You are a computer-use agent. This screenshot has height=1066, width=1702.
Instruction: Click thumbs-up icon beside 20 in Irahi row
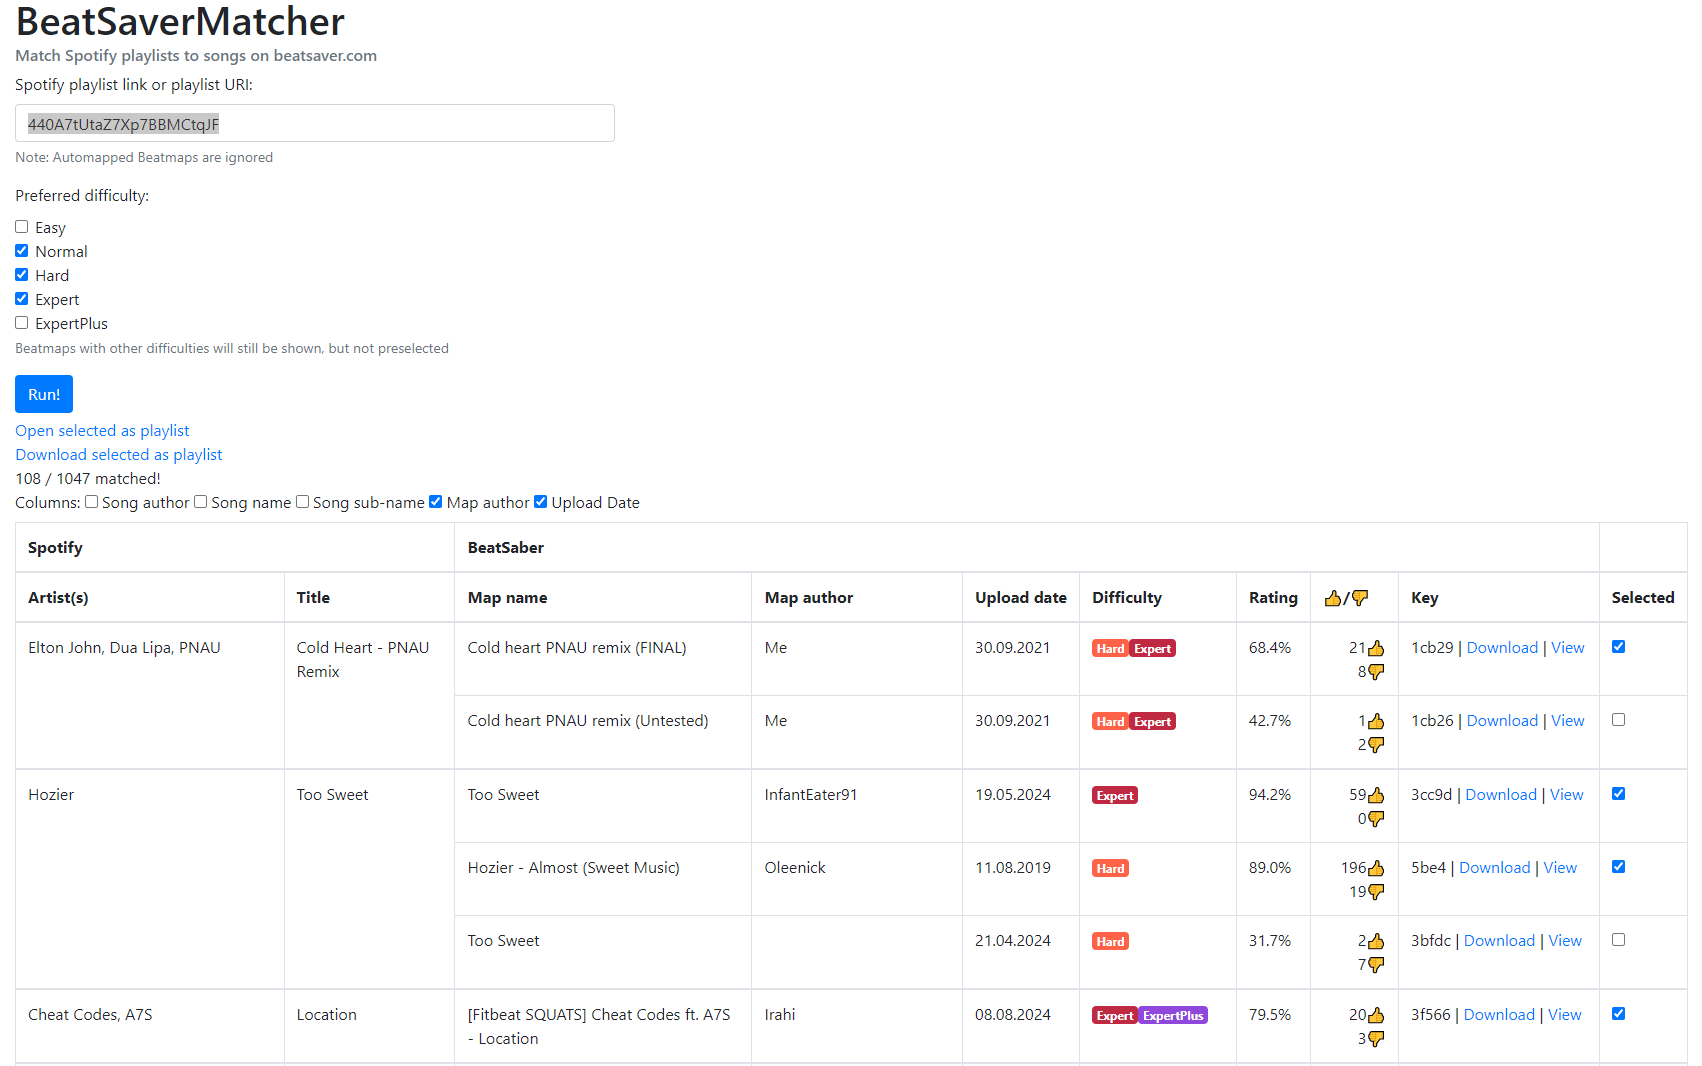point(1376,1015)
